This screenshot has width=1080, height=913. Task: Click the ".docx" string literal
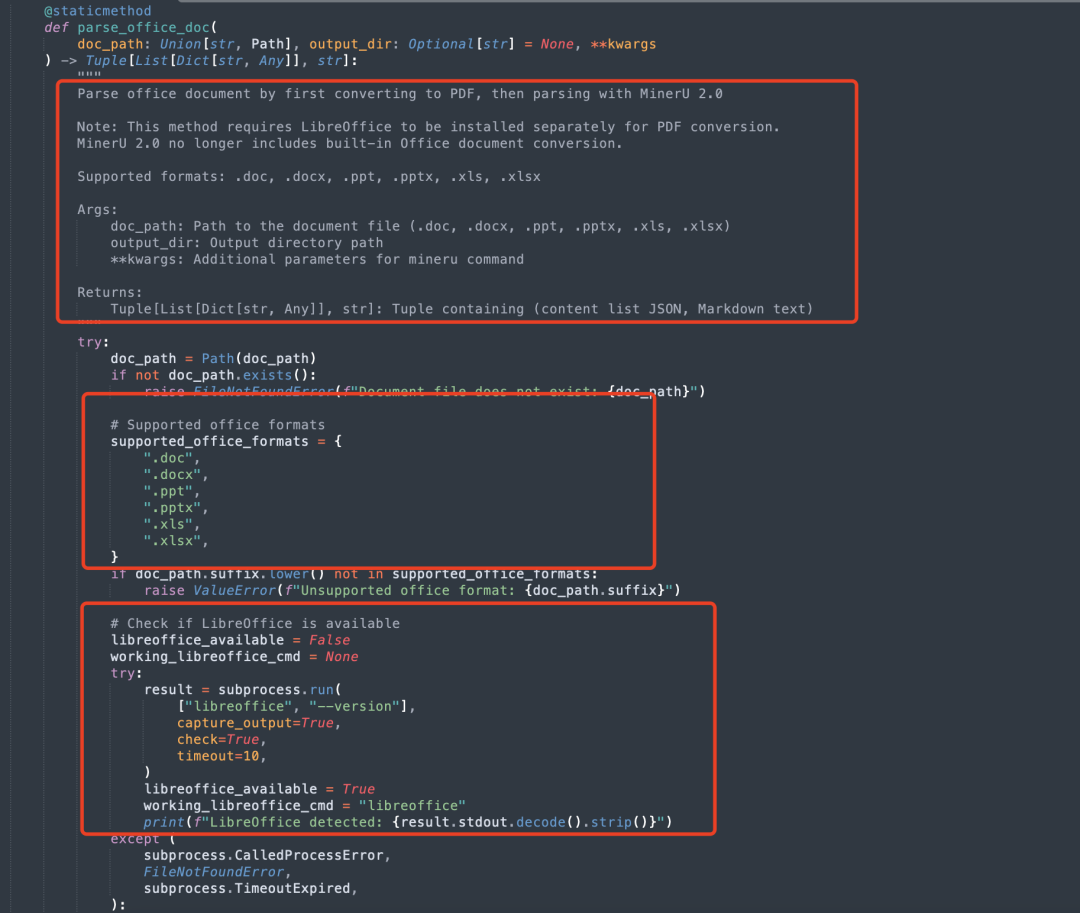pos(172,474)
